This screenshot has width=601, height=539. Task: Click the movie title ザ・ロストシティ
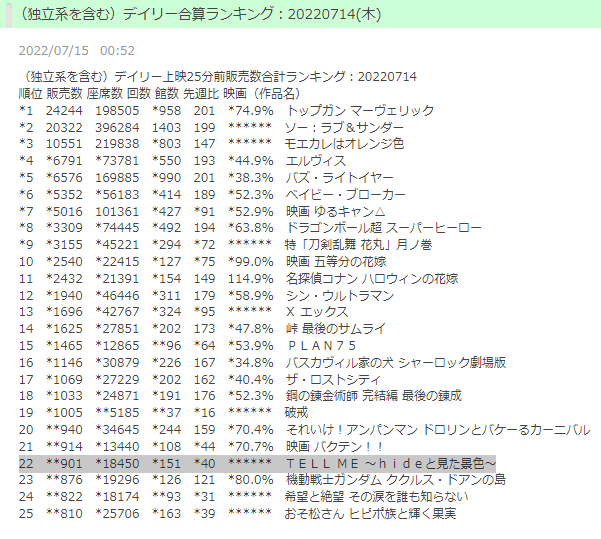(x=333, y=380)
